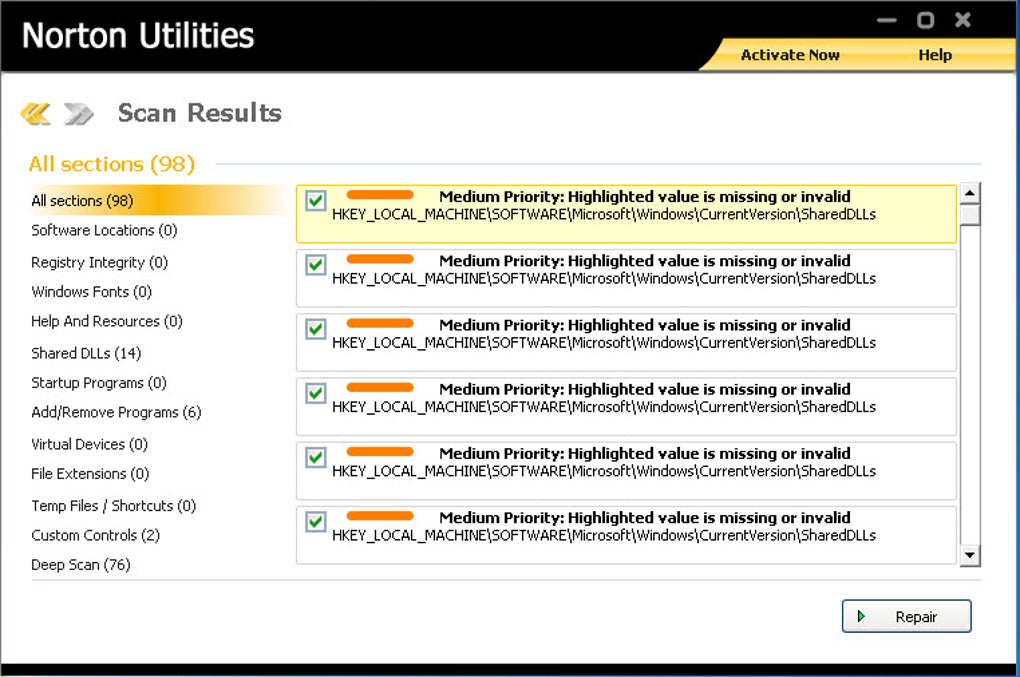
Task: Open the Help link
Action: (x=935, y=55)
